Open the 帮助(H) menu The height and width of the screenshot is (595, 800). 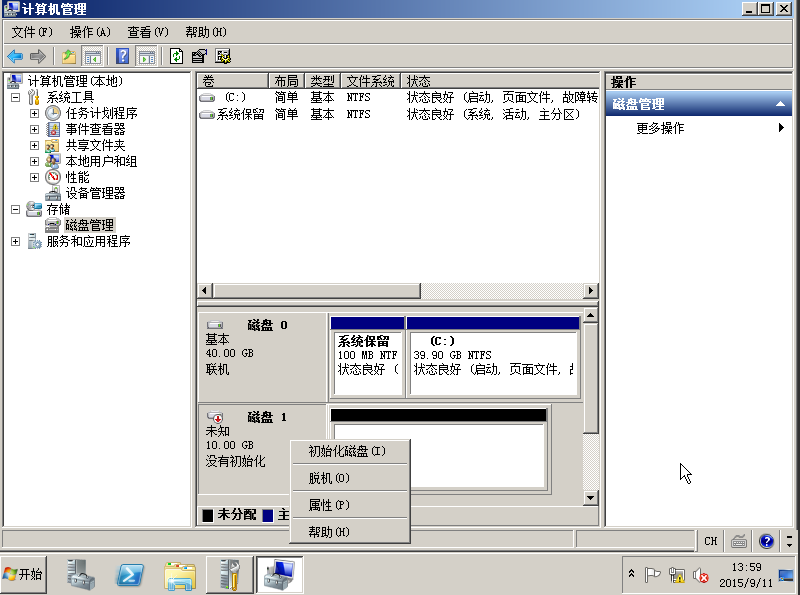tap(206, 32)
